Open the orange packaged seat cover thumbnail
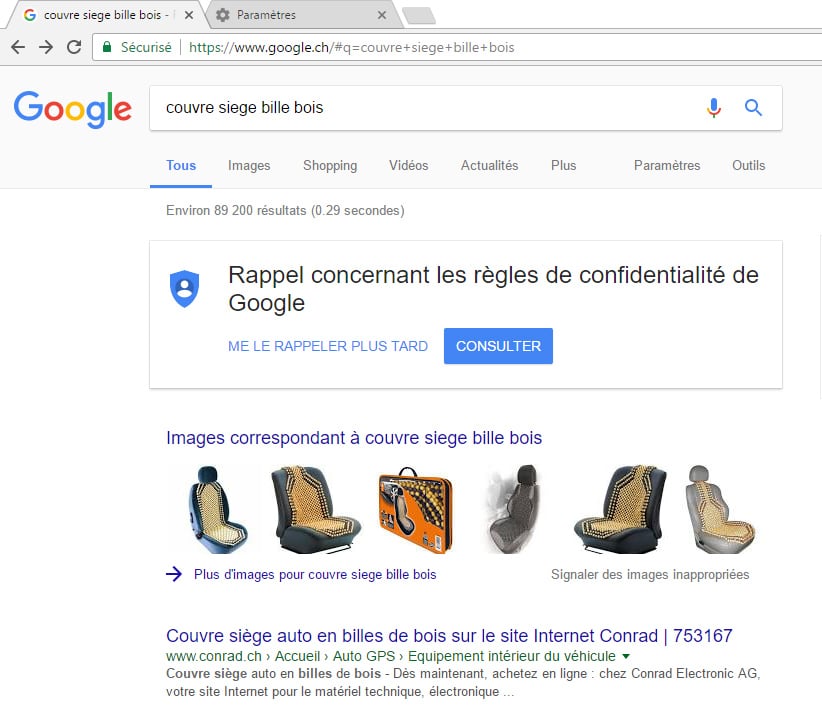The image size is (822, 714). point(416,510)
